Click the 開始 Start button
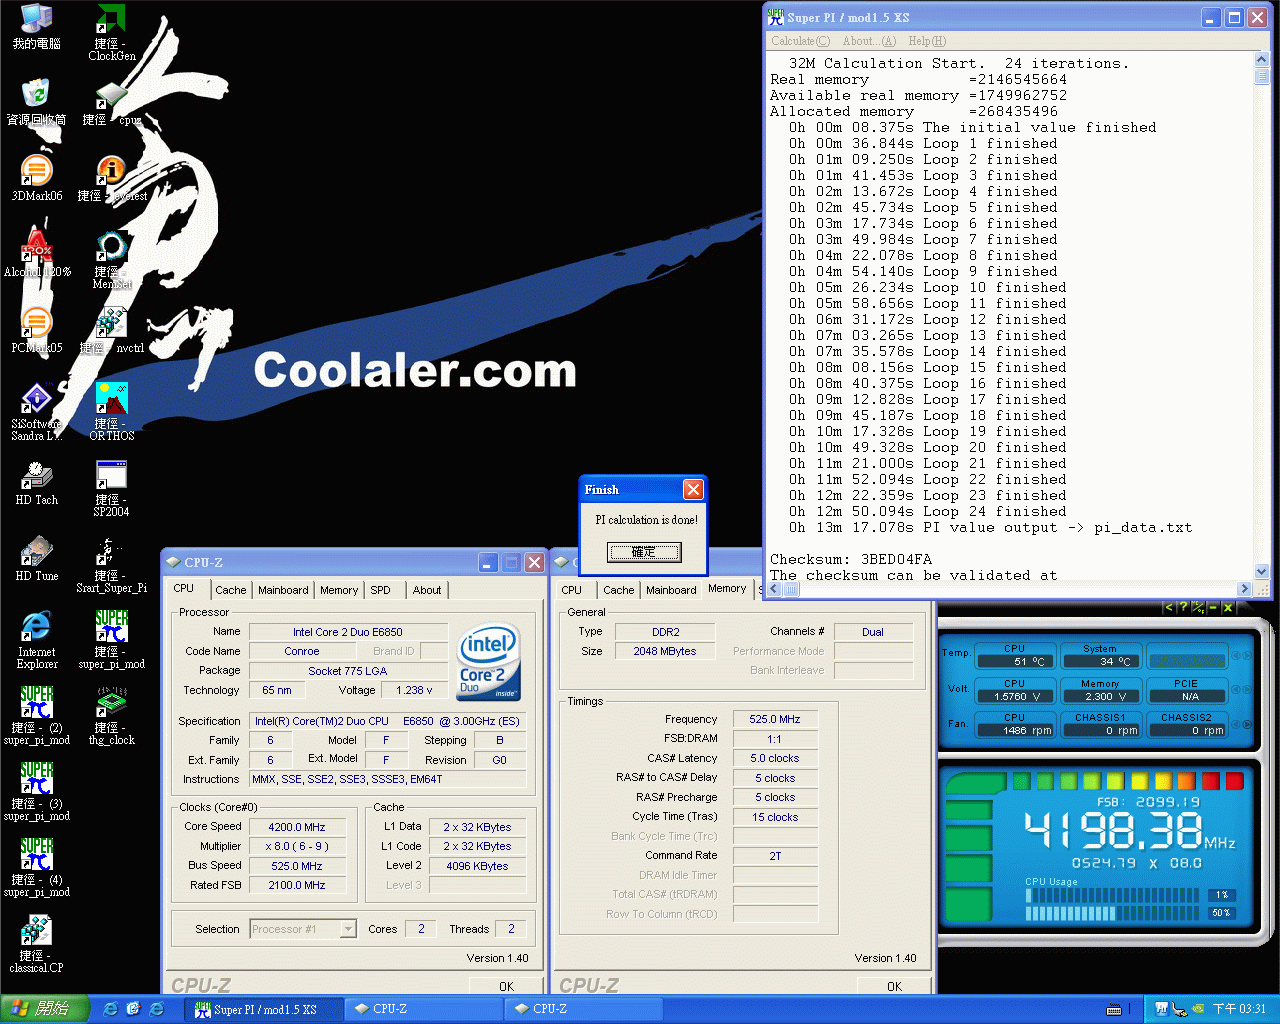Viewport: 1280px width, 1024px height. (45, 1009)
